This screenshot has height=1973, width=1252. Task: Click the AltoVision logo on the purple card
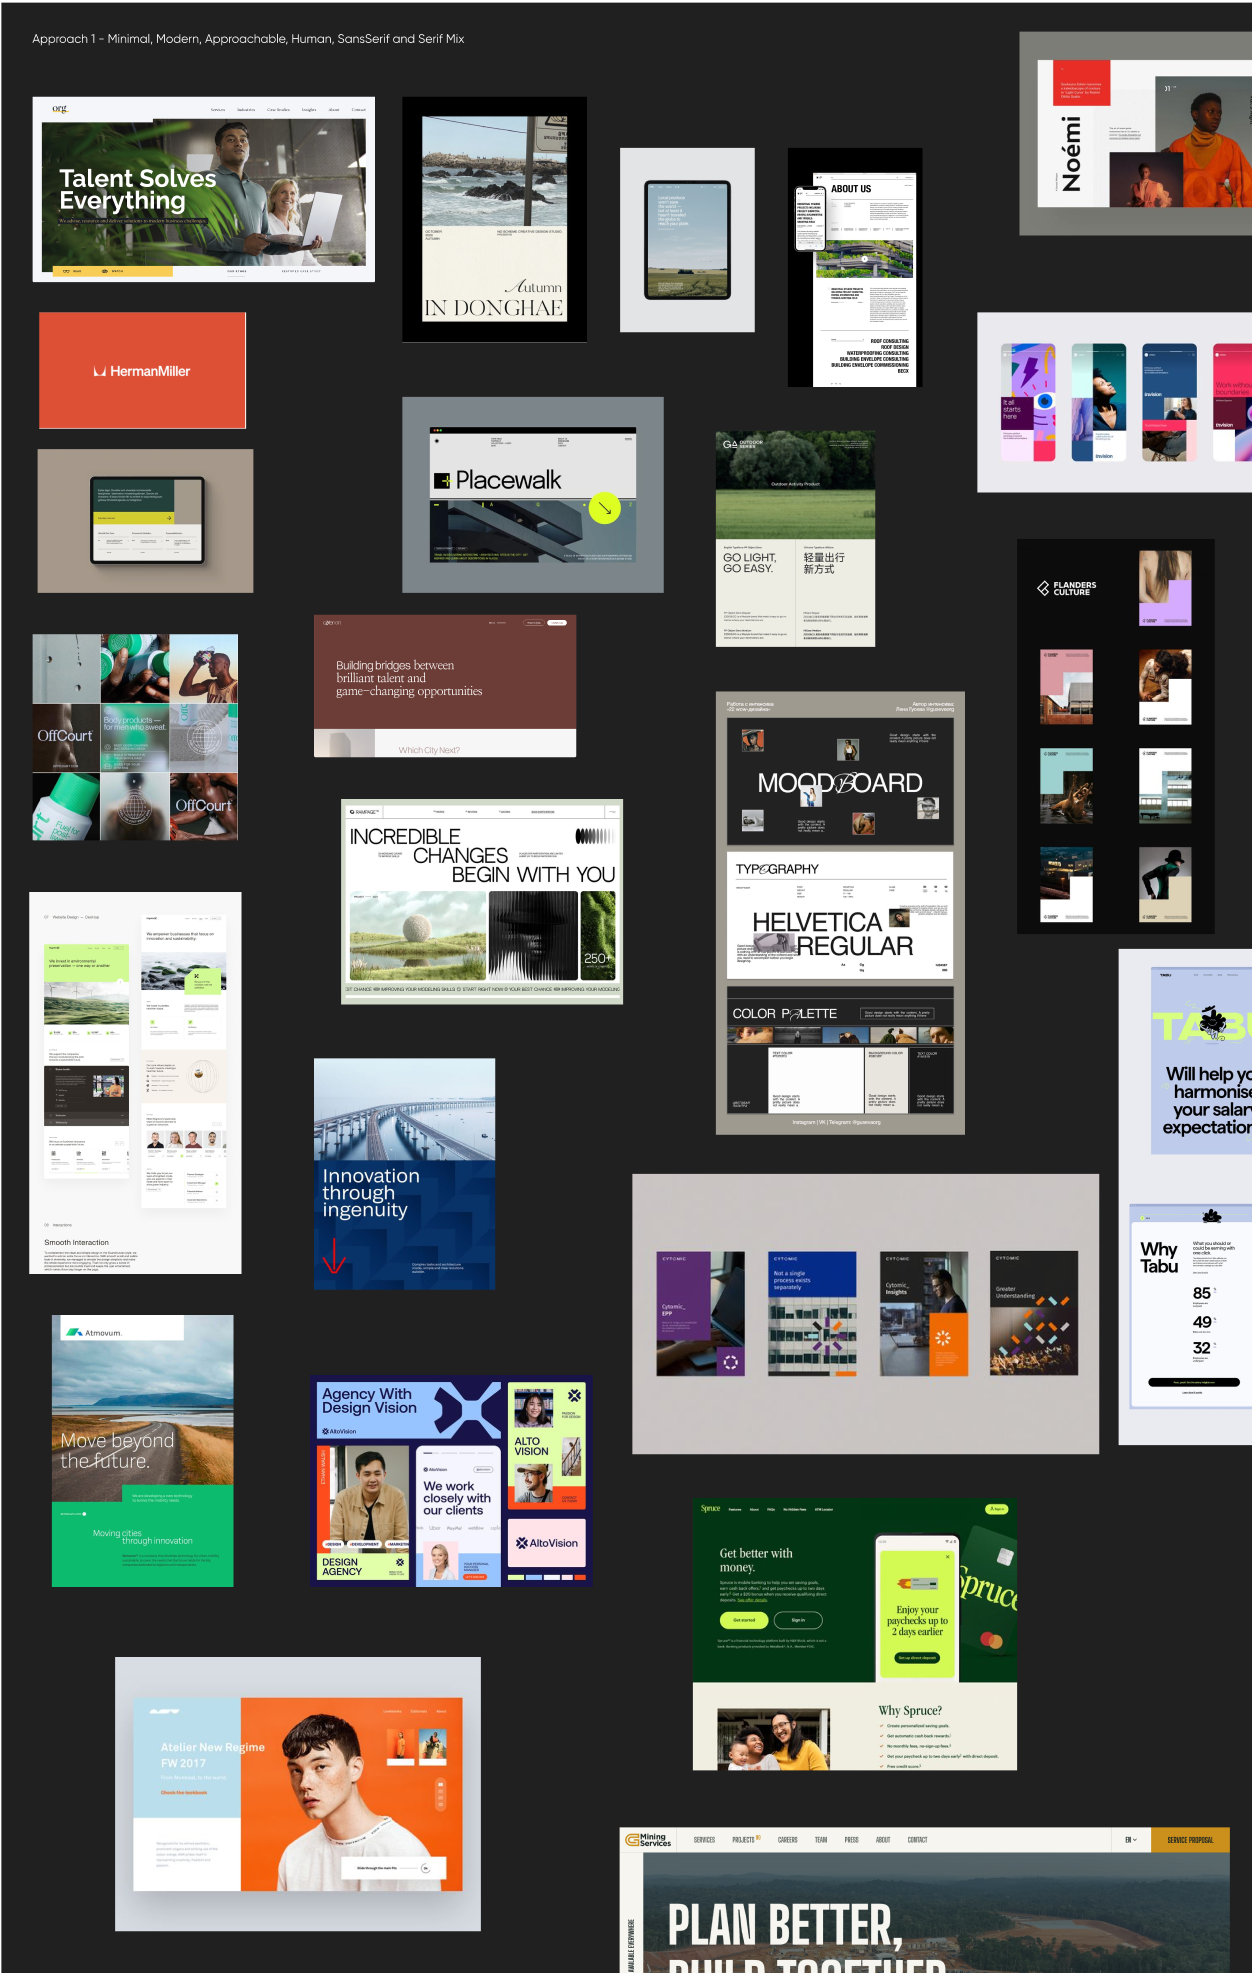(546, 1543)
